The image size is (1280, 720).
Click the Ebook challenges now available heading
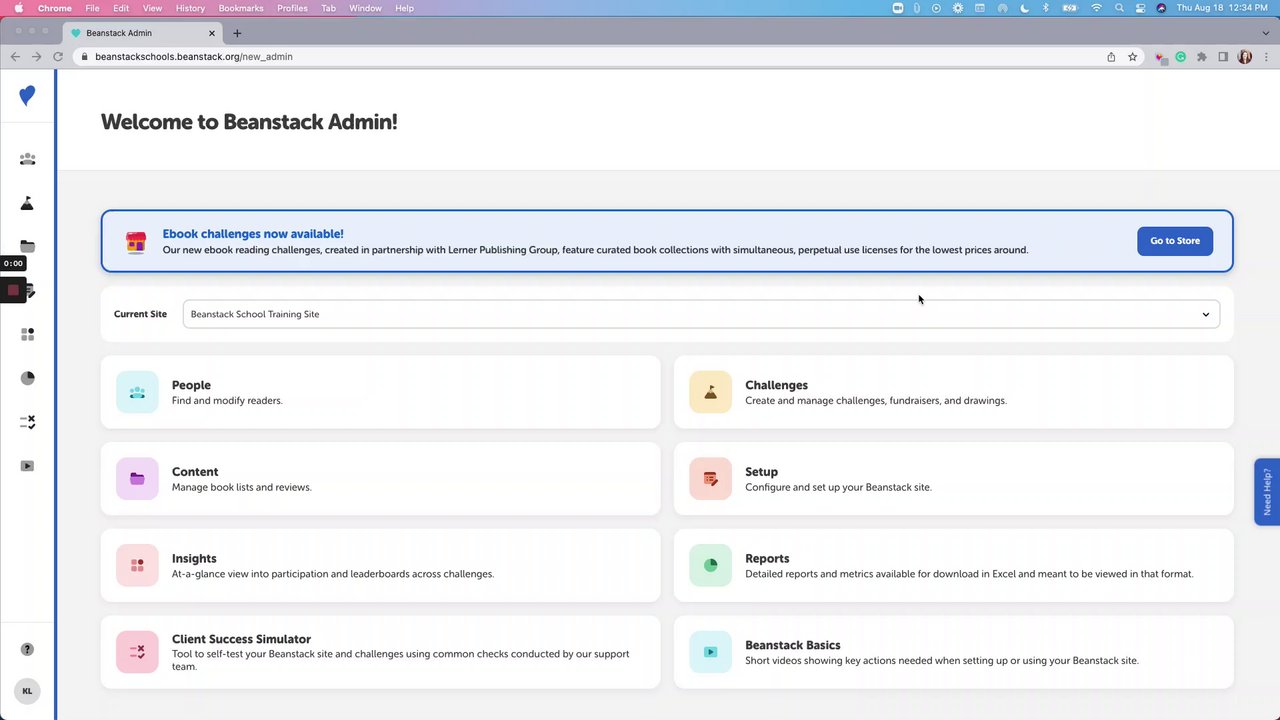coord(253,234)
